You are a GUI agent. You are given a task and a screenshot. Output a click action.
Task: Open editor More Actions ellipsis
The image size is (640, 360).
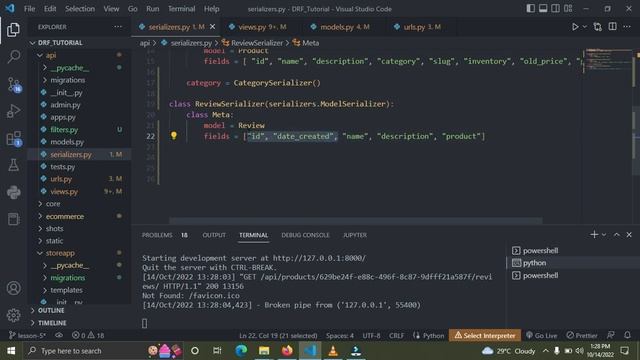[627, 27]
